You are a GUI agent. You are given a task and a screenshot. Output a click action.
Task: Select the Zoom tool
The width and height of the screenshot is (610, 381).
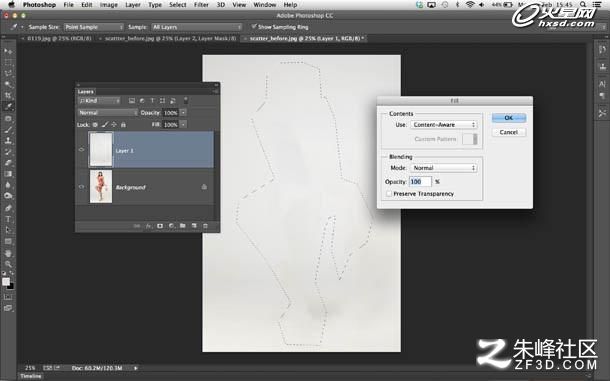pos(8,264)
